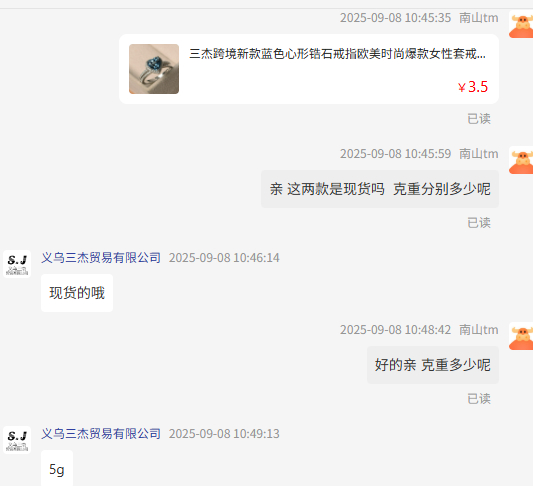Viewport: 533px width, 486px height.
Task: Select the message bubble 好的亲 克重多少呢
Action: (433, 365)
